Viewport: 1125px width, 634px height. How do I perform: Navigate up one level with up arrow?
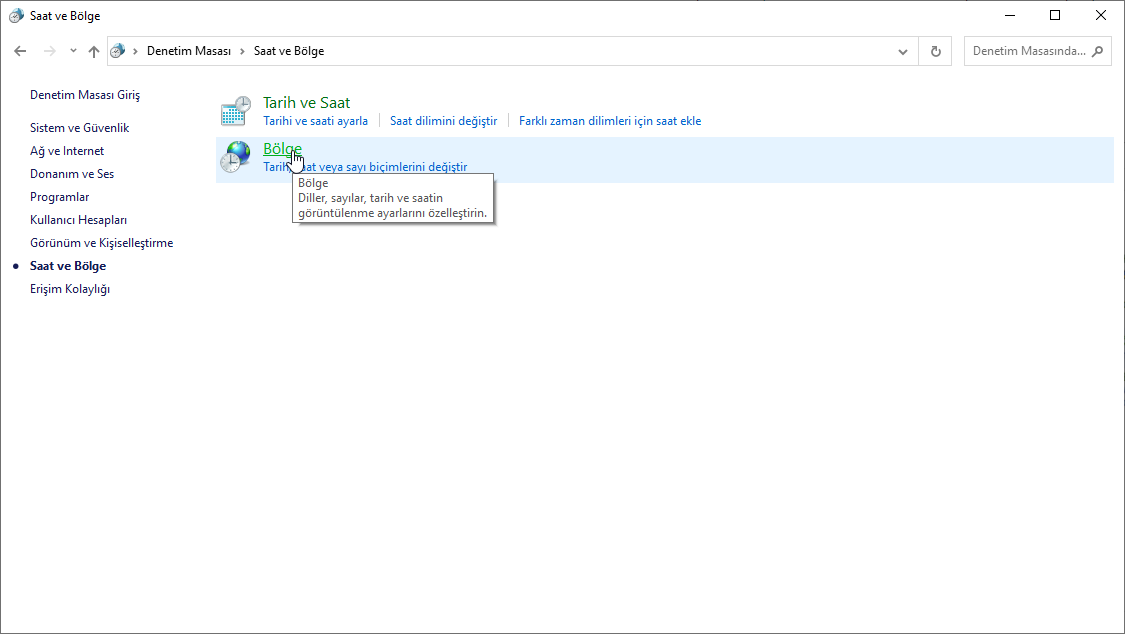point(94,51)
